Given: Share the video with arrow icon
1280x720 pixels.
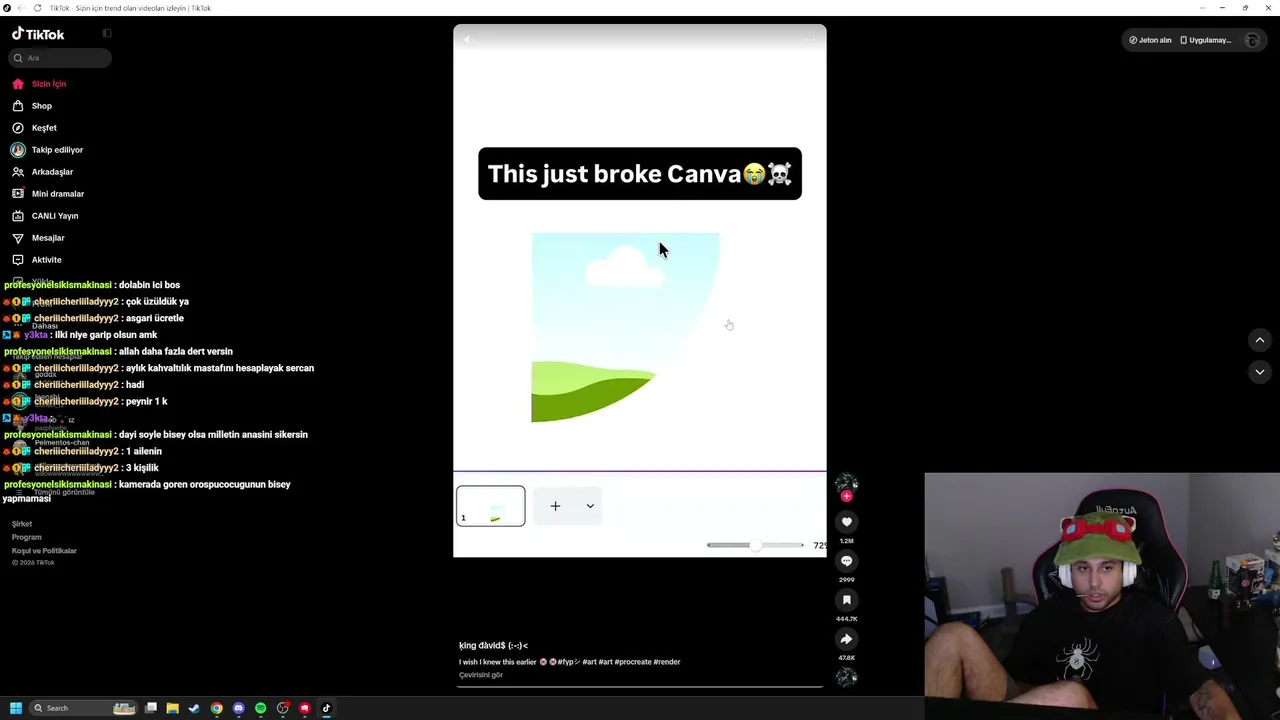Looking at the screenshot, I should pyautogui.click(x=847, y=639).
